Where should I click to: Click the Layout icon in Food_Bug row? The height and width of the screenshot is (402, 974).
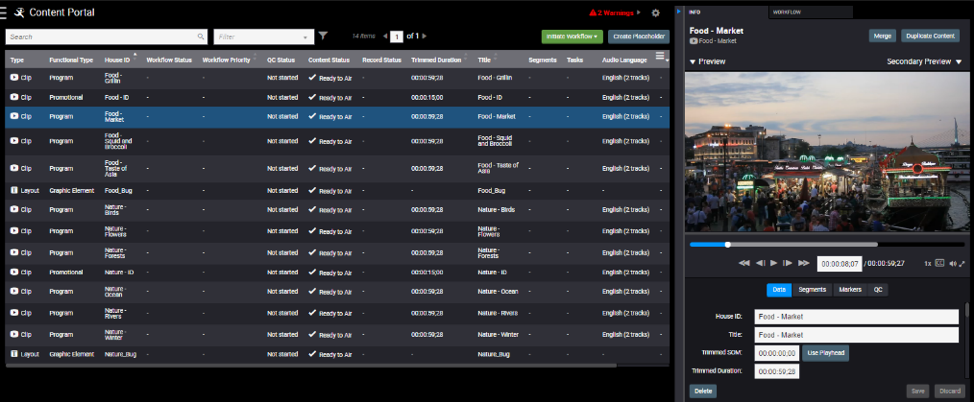click(14, 191)
